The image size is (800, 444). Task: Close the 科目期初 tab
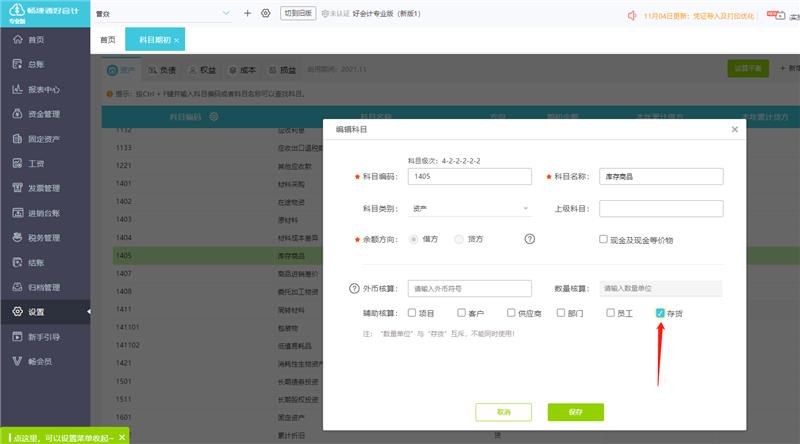click(x=177, y=40)
